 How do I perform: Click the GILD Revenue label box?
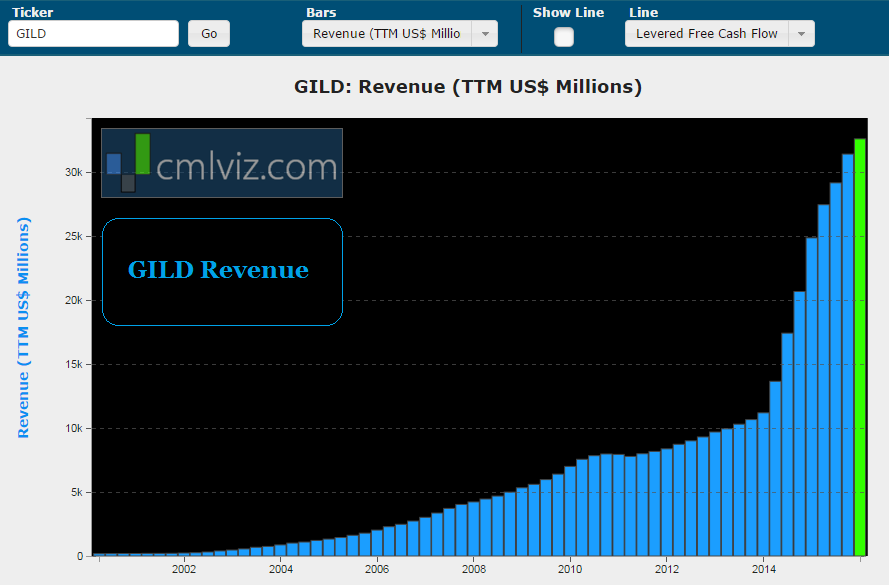pos(222,272)
